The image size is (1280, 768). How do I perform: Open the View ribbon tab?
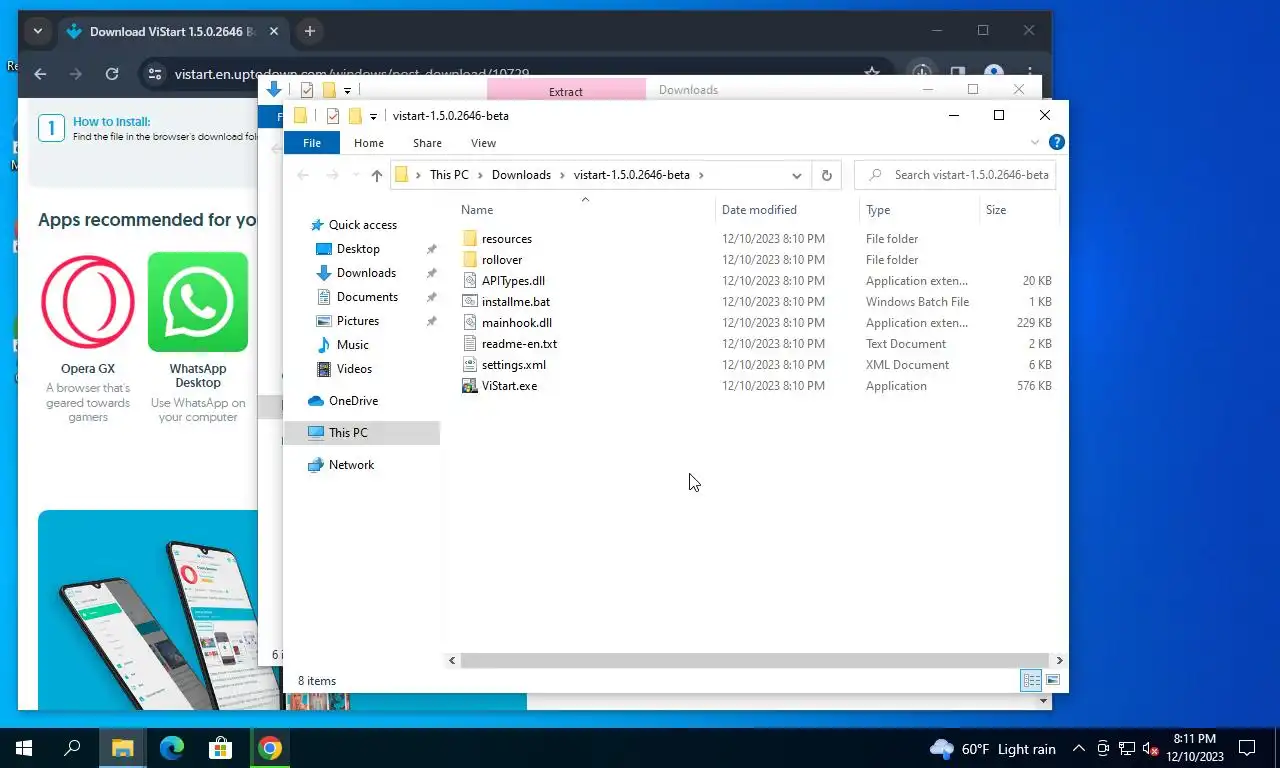pyautogui.click(x=483, y=143)
